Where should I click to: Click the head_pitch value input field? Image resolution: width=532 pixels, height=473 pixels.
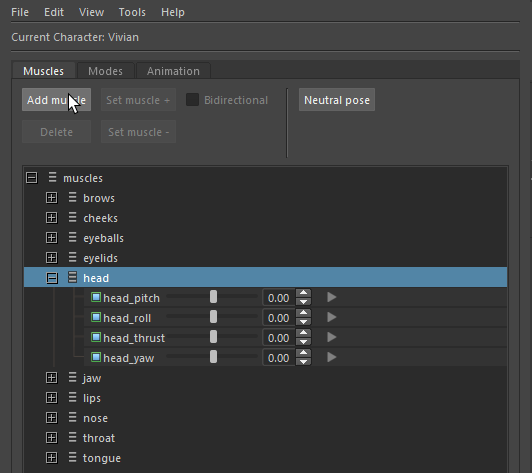click(x=279, y=298)
